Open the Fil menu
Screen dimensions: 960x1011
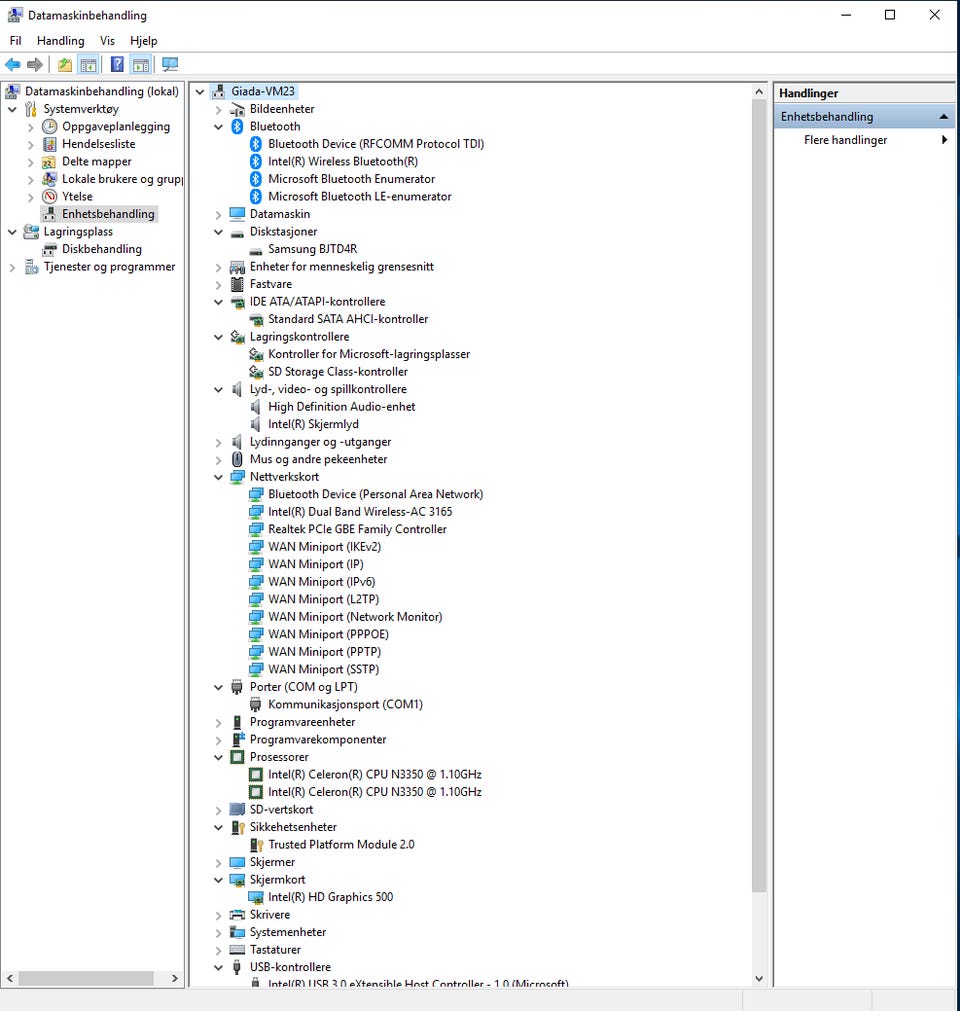point(15,41)
